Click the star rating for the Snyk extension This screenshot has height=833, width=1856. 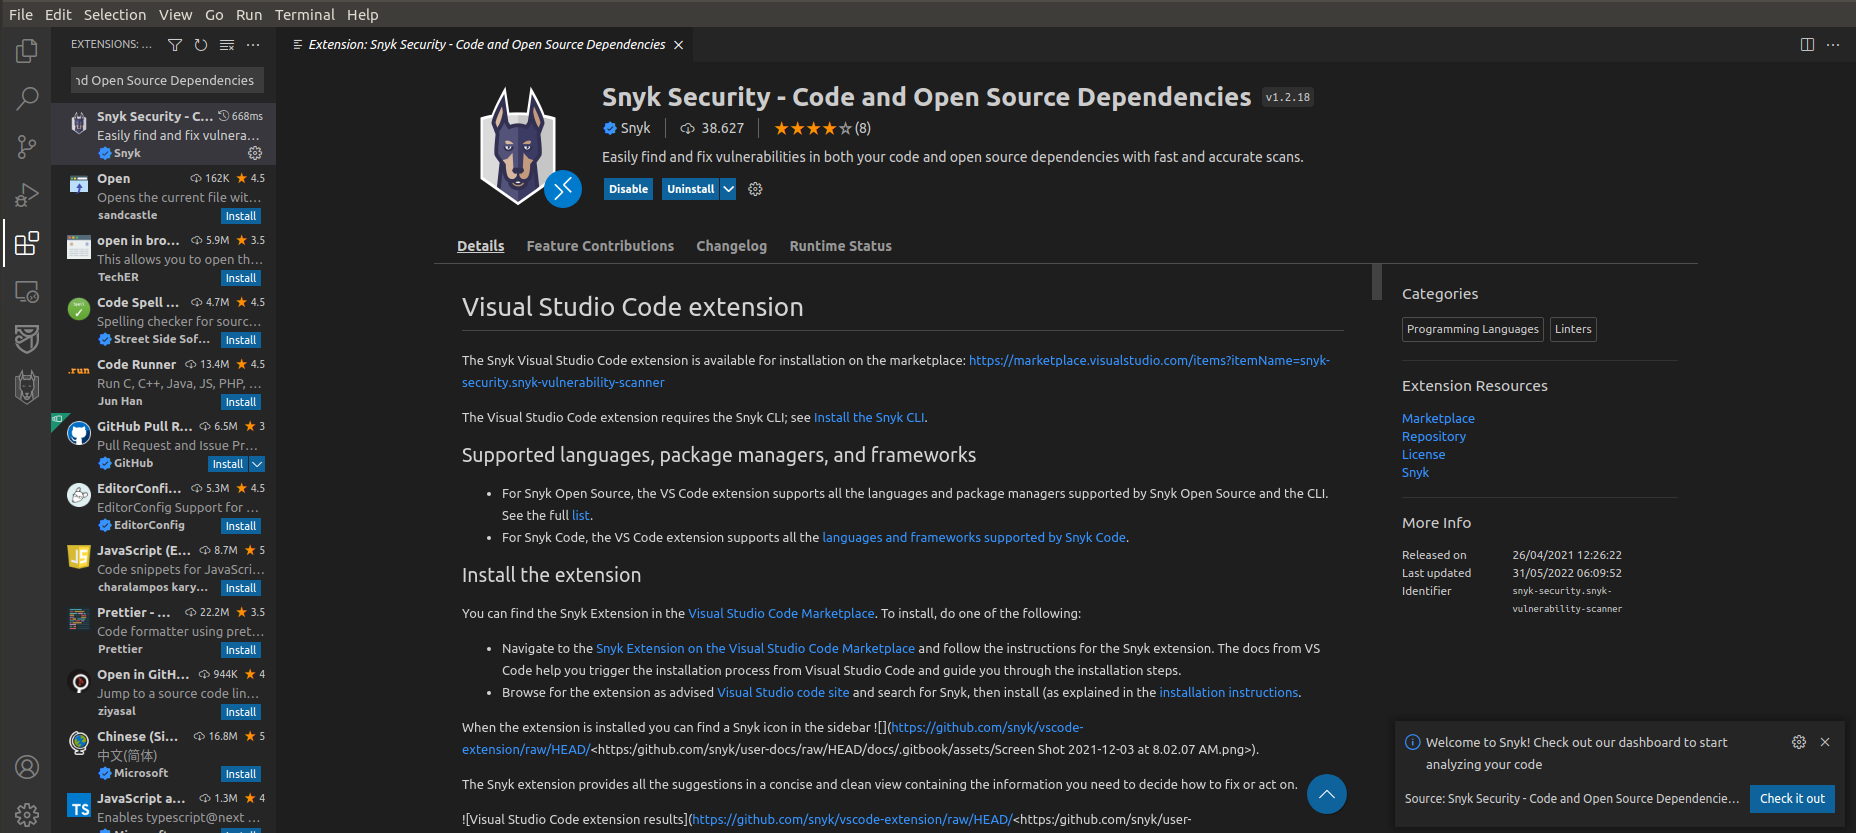(x=822, y=128)
